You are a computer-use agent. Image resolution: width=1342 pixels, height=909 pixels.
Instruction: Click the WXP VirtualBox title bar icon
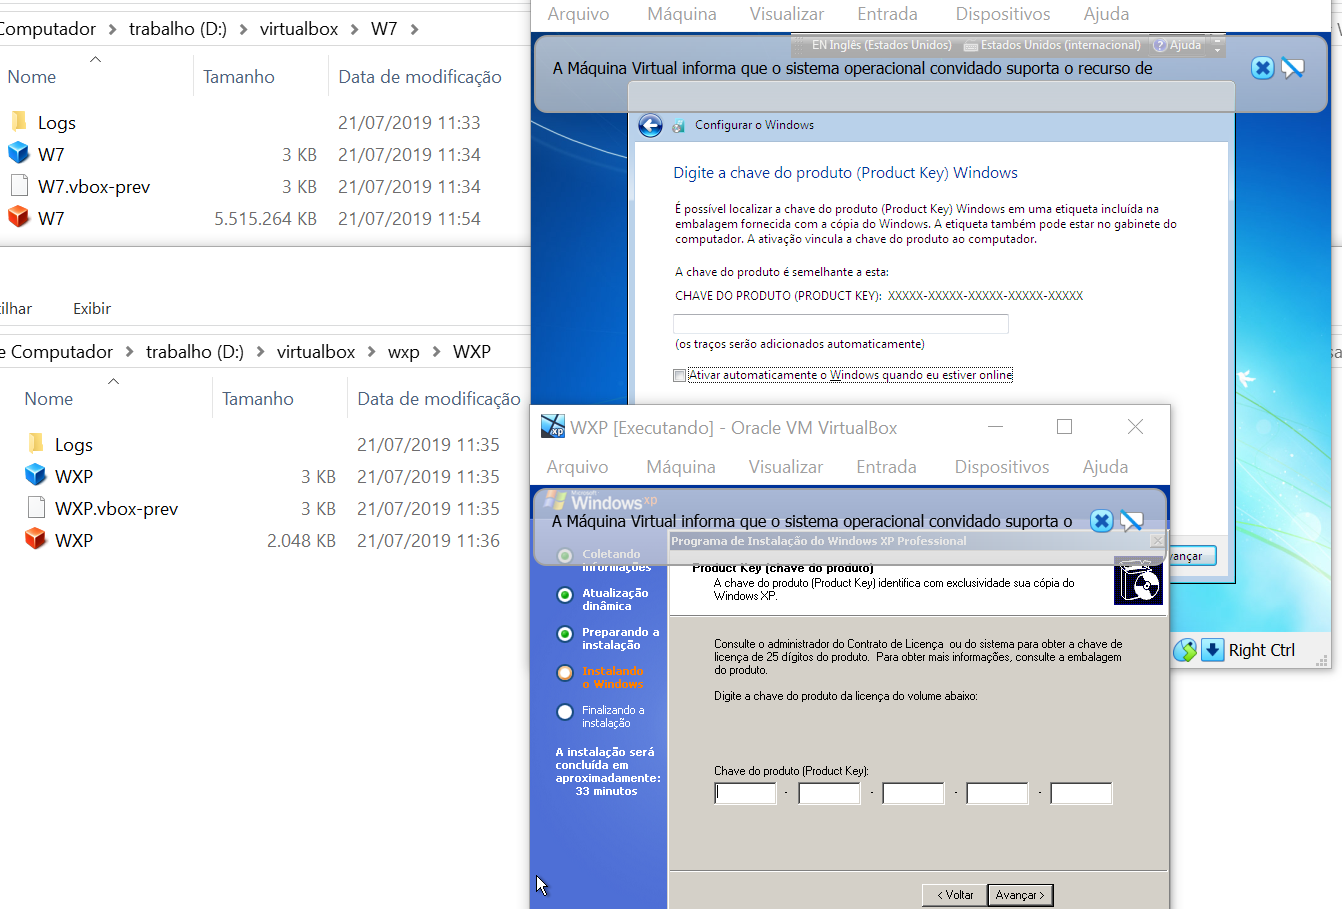coord(553,427)
